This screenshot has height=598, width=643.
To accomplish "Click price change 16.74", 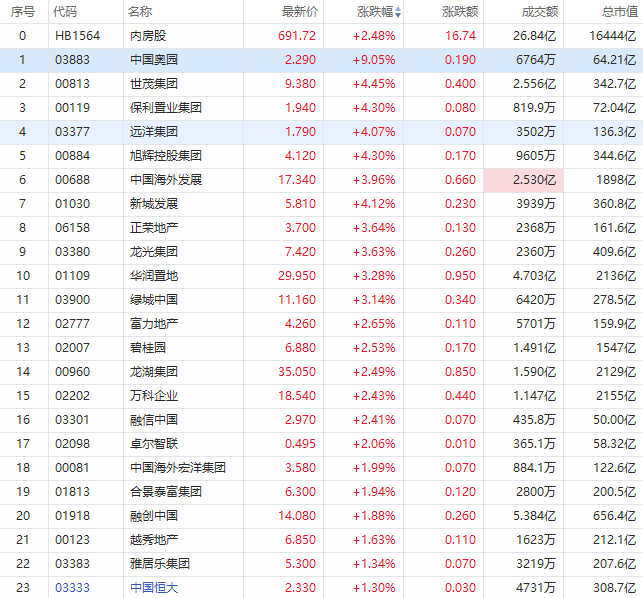I will [x=461, y=36].
